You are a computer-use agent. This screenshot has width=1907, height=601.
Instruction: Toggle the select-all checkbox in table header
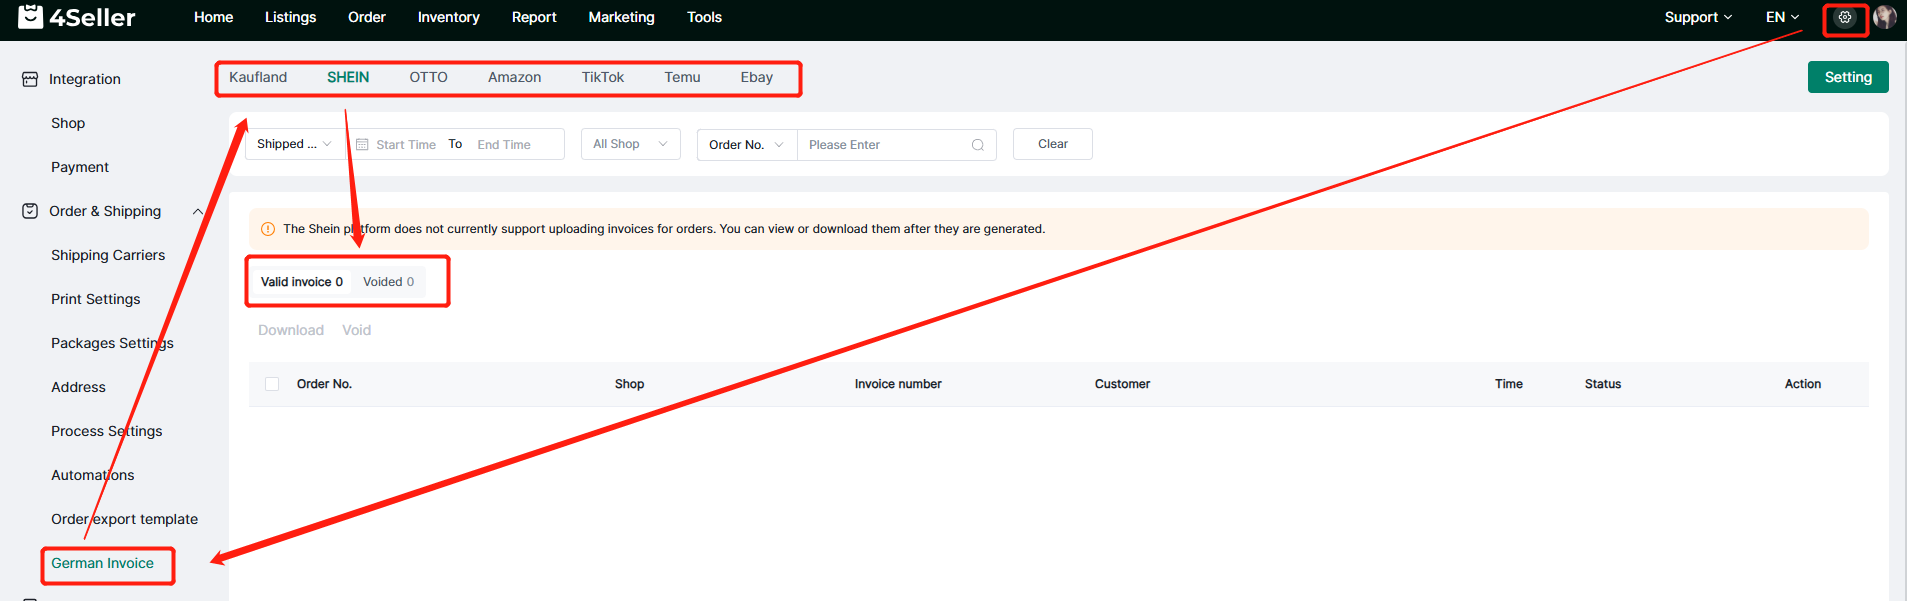[x=272, y=384]
